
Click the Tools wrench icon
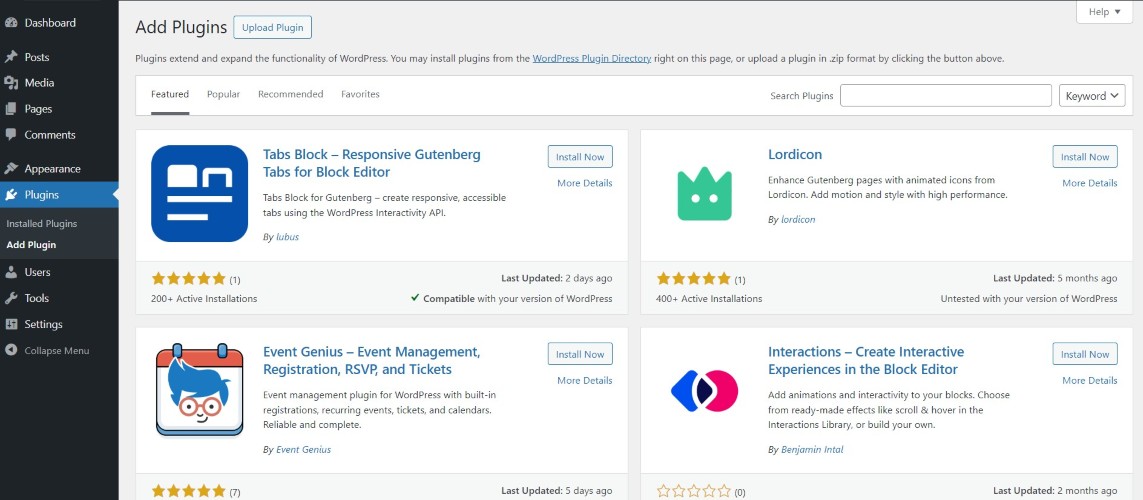[11, 298]
